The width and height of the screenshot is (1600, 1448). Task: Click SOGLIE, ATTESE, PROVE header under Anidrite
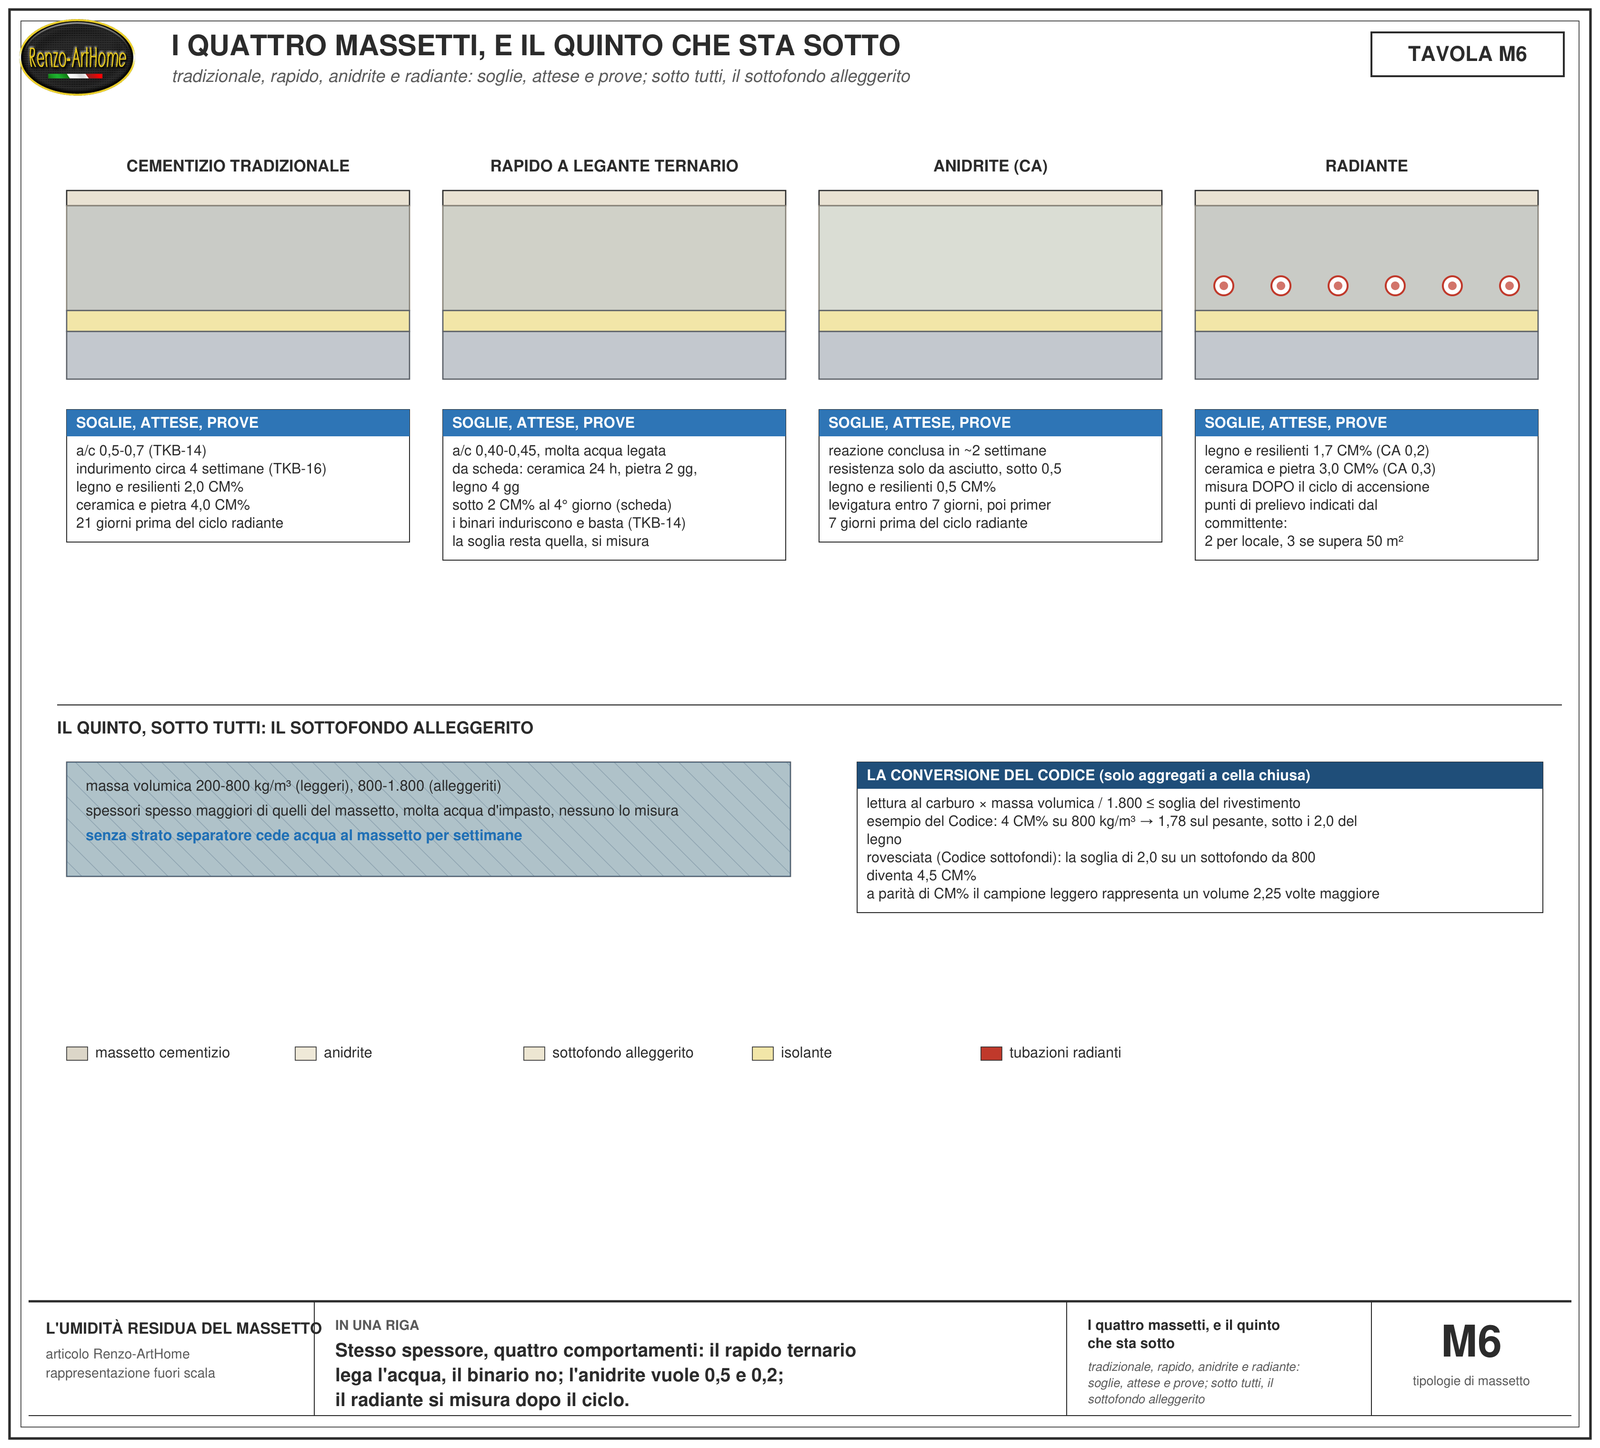pos(990,423)
